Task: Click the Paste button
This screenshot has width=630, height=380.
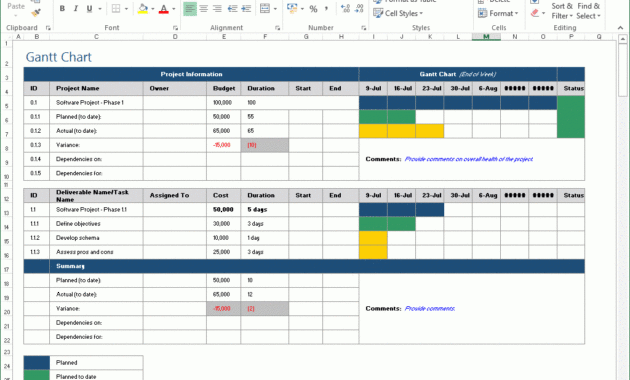Action: [16, 10]
